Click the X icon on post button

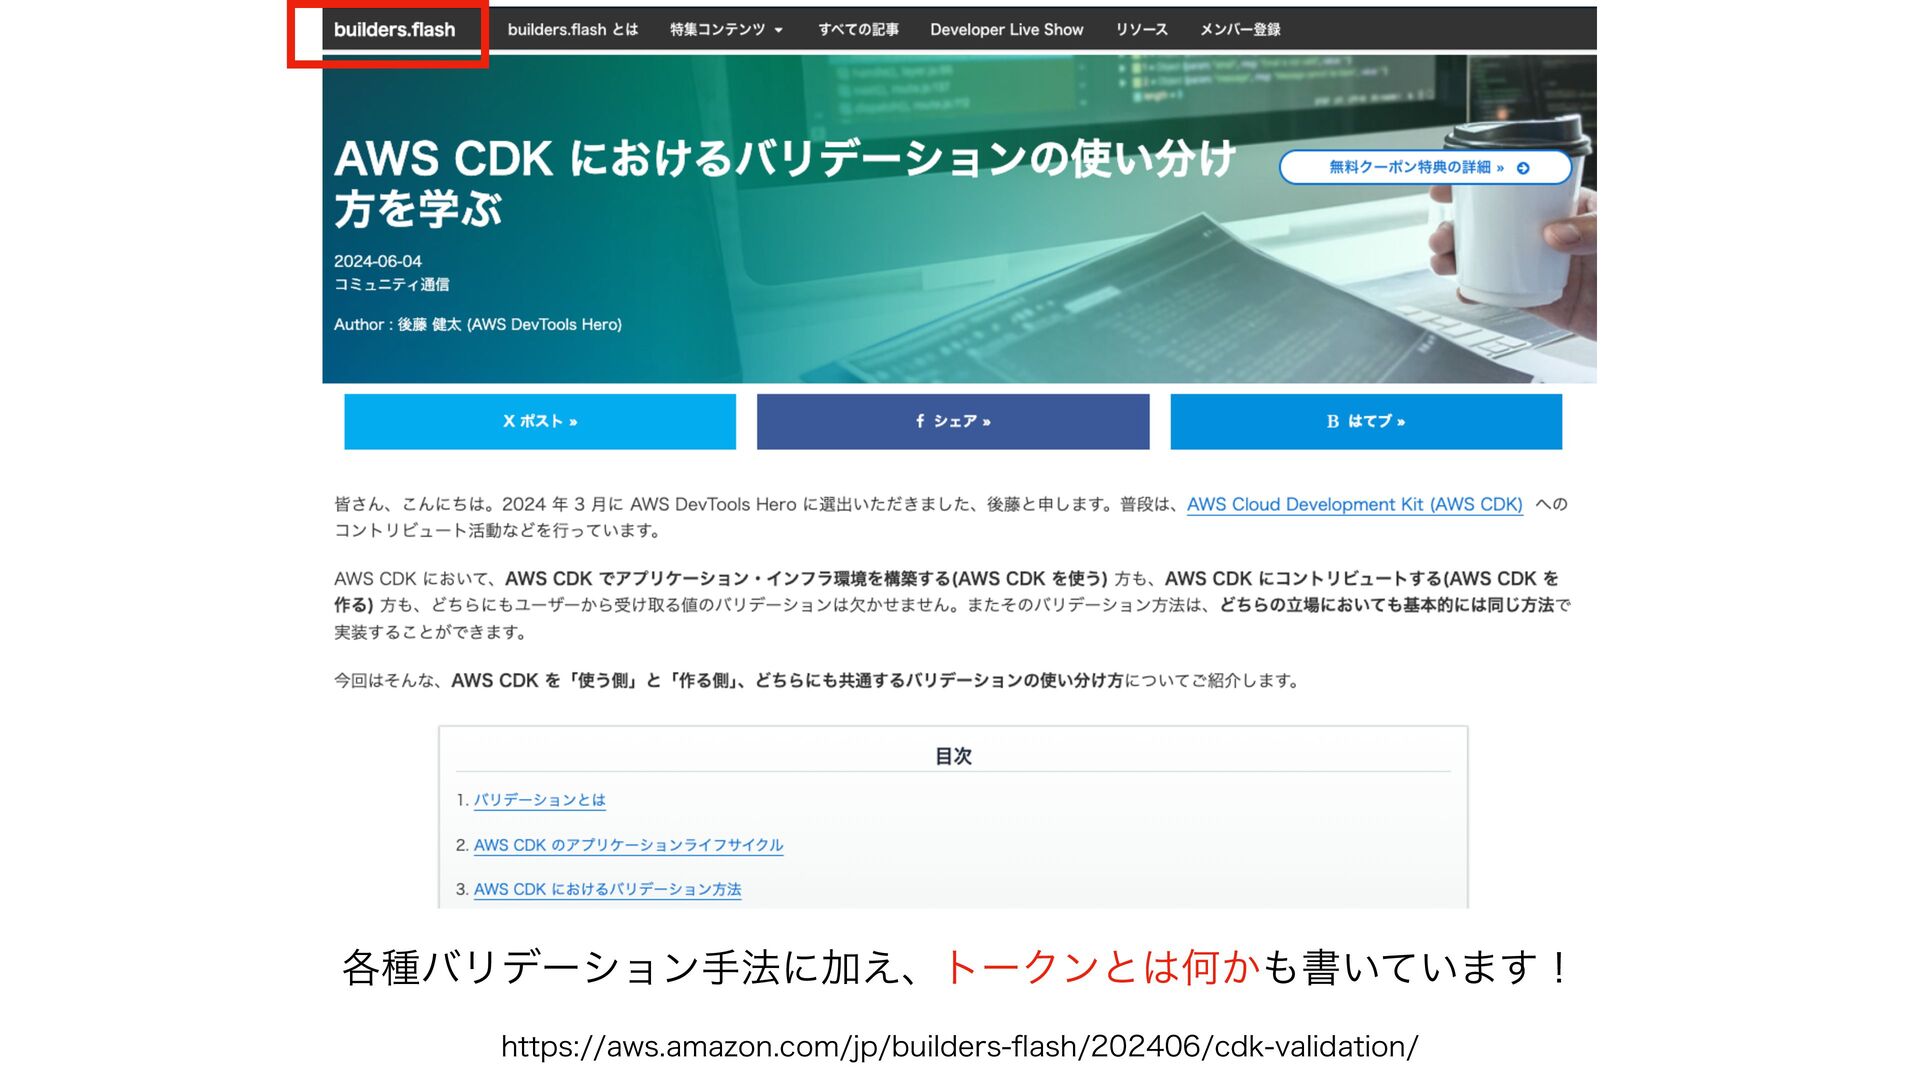pyautogui.click(x=508, y=421)
